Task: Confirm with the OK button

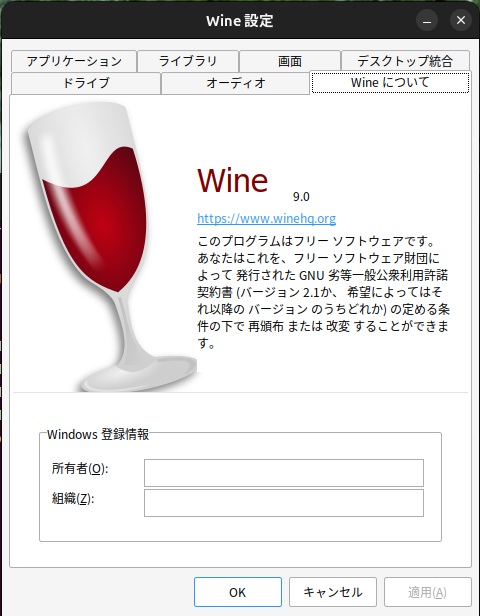Action: click(238, 592)
